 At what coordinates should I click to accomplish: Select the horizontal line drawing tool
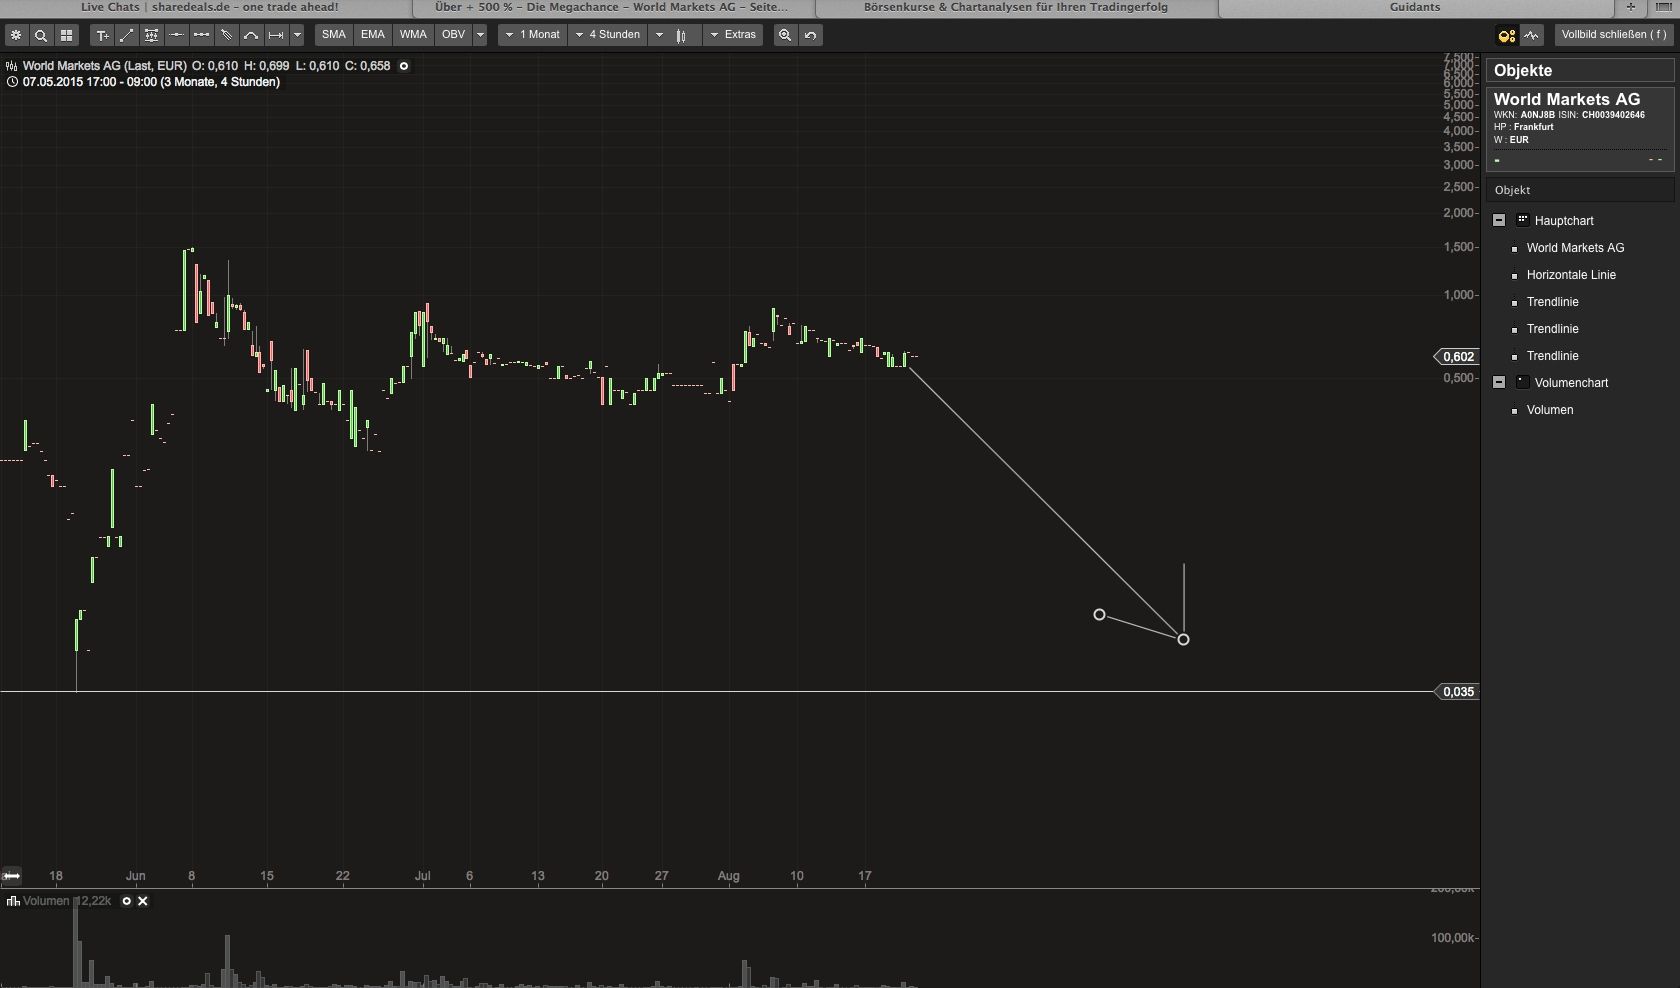[x=175, y=35]
